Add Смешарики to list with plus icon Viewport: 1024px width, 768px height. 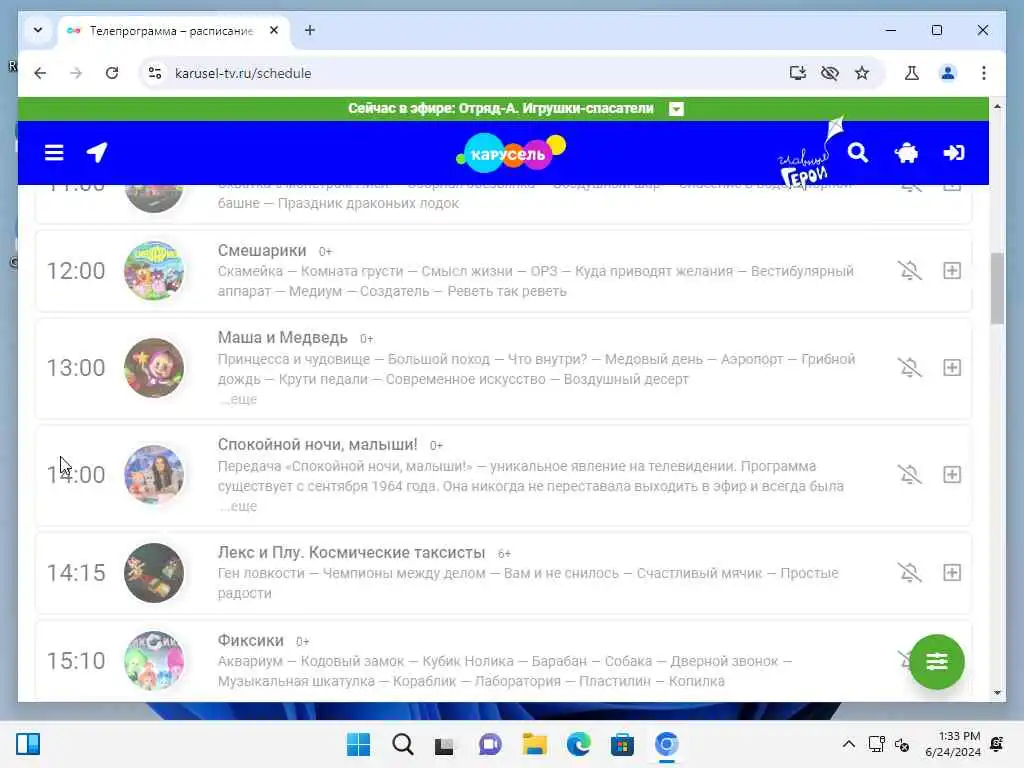point(952,270)
